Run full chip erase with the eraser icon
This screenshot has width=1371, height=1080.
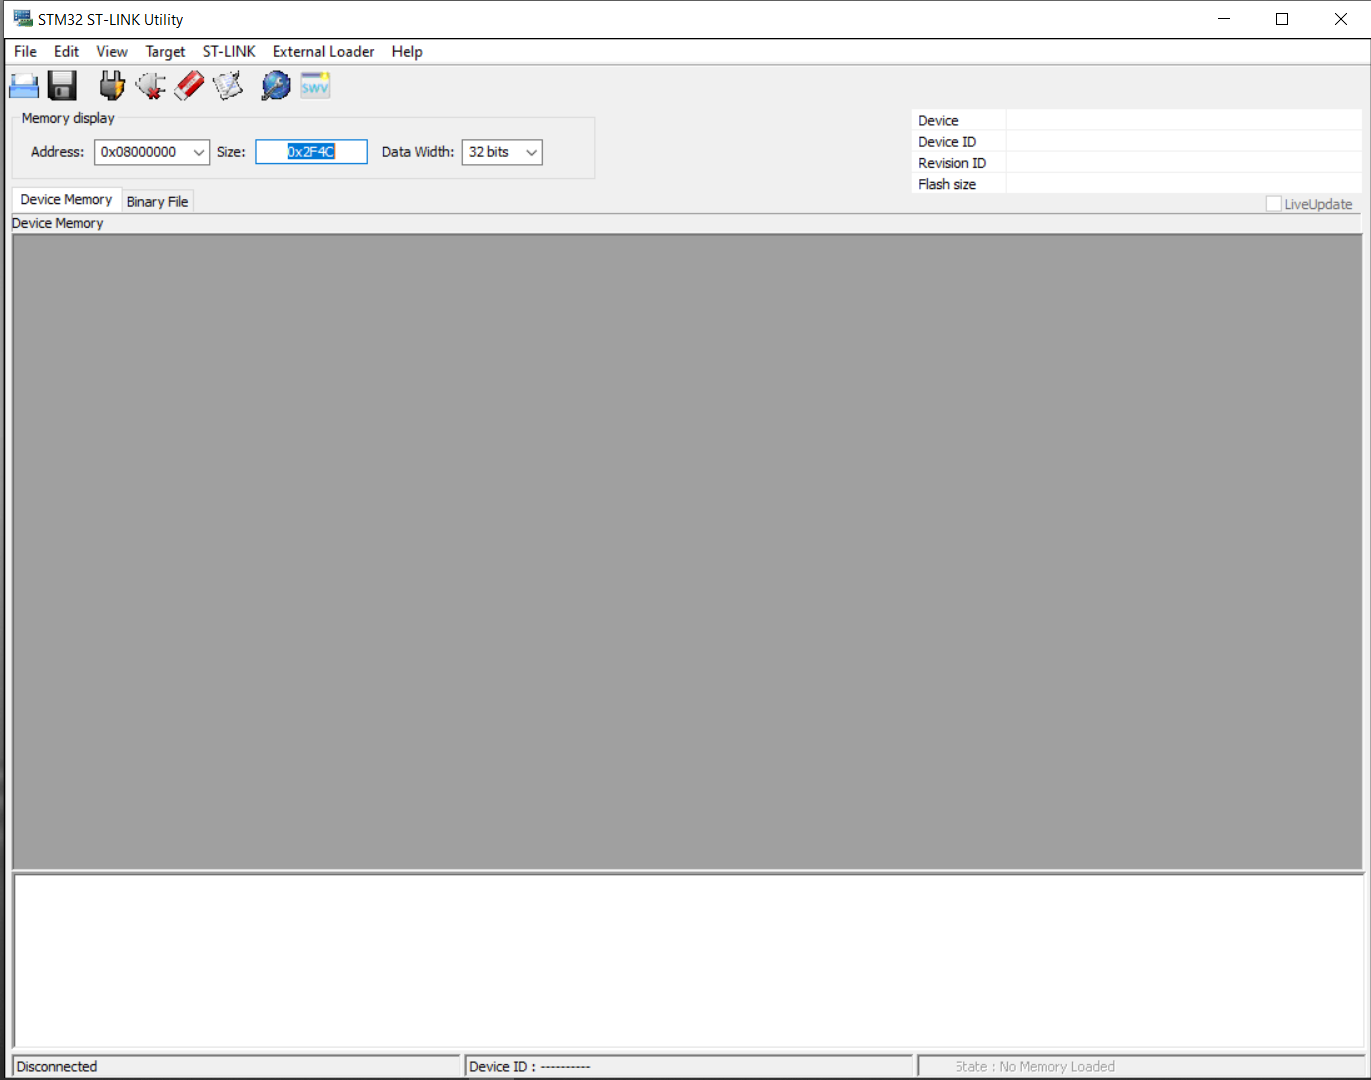(189, 86)
